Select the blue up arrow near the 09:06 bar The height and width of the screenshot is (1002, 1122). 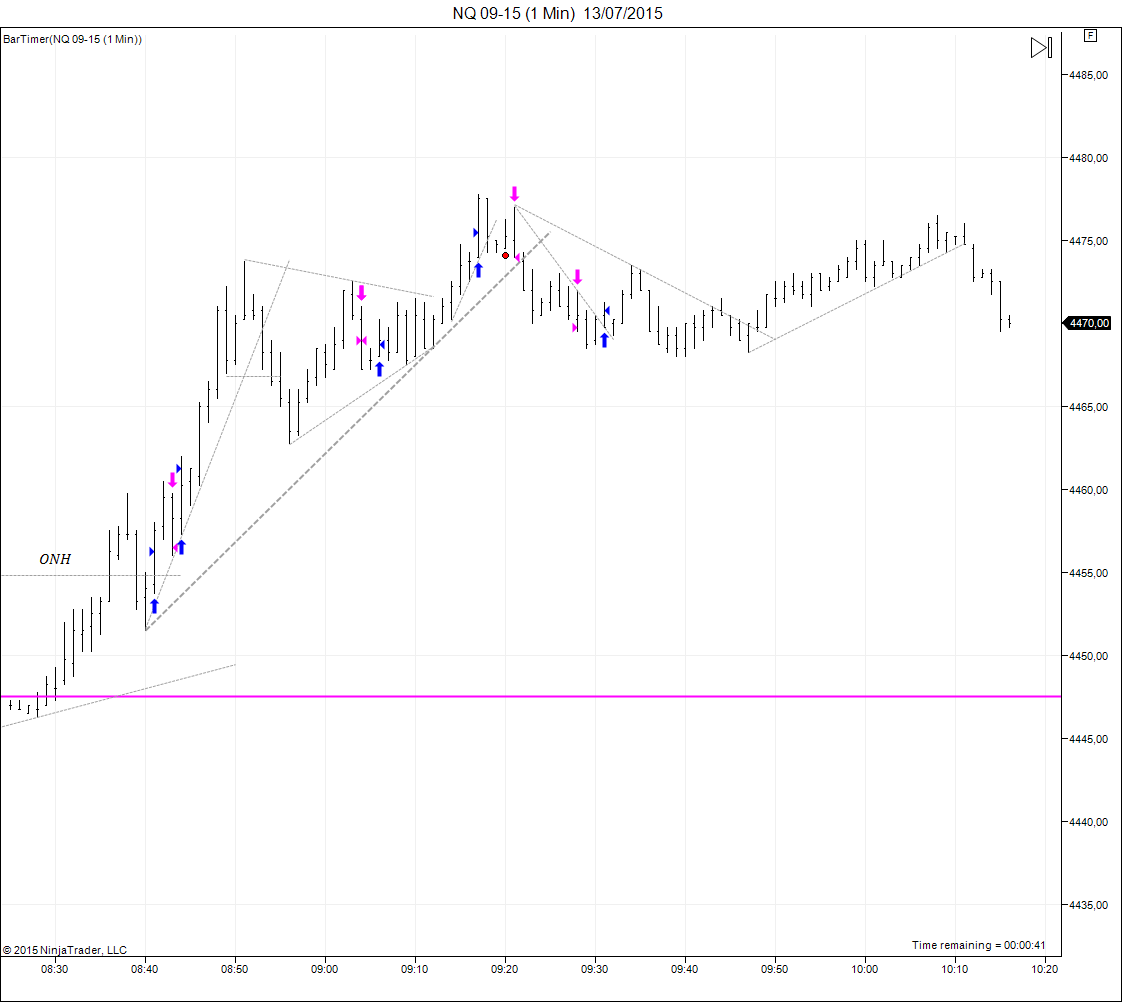379,369
